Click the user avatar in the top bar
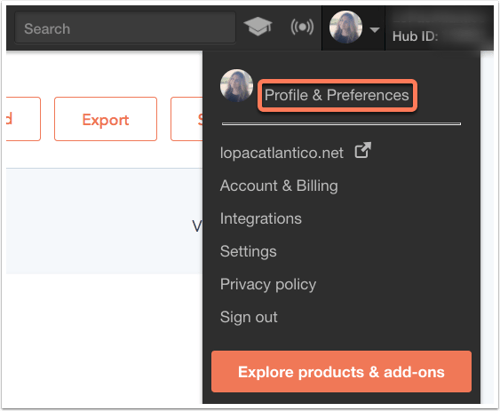The image size is (500, 411). pos(346,28)
